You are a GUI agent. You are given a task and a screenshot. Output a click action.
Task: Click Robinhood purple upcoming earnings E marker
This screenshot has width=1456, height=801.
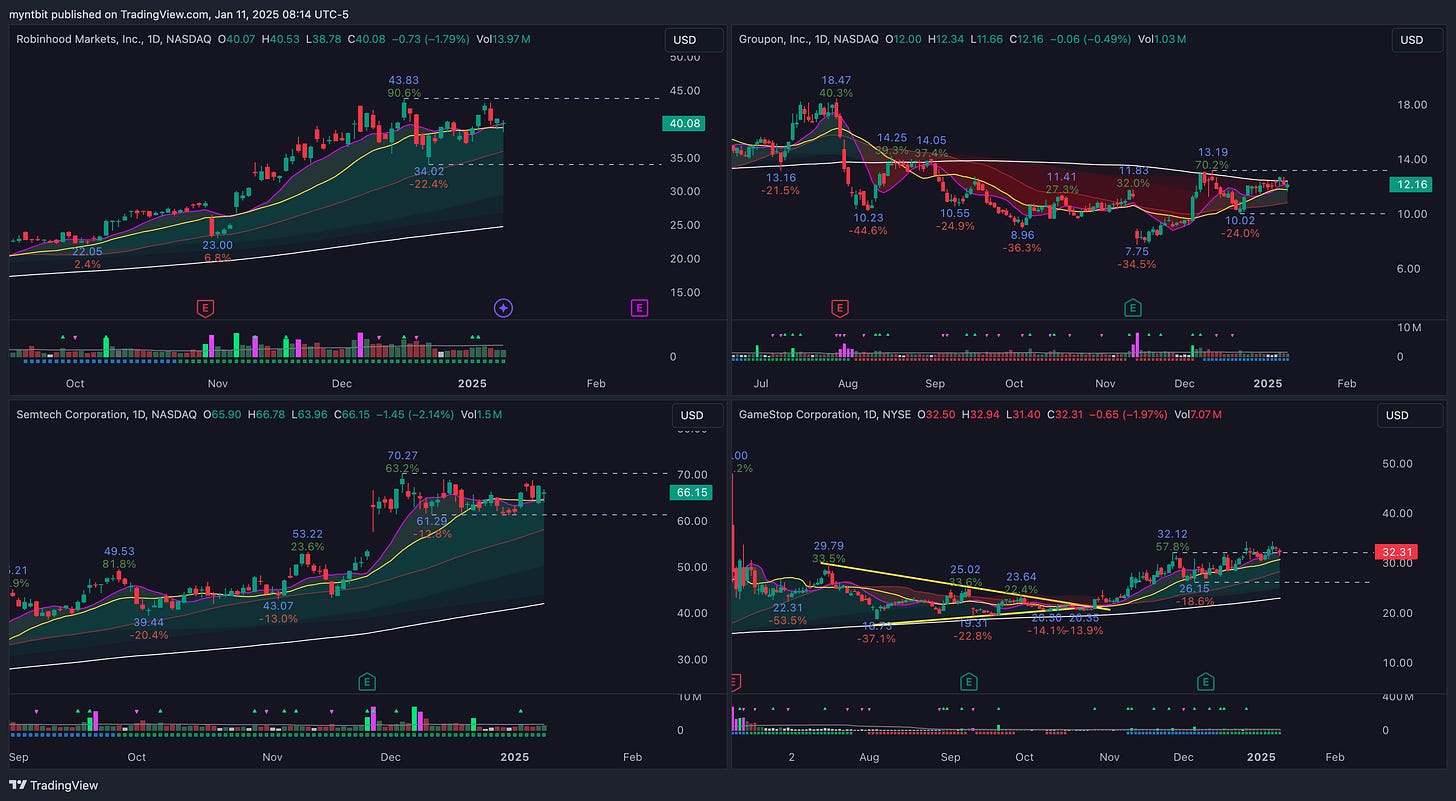point(639,307)
